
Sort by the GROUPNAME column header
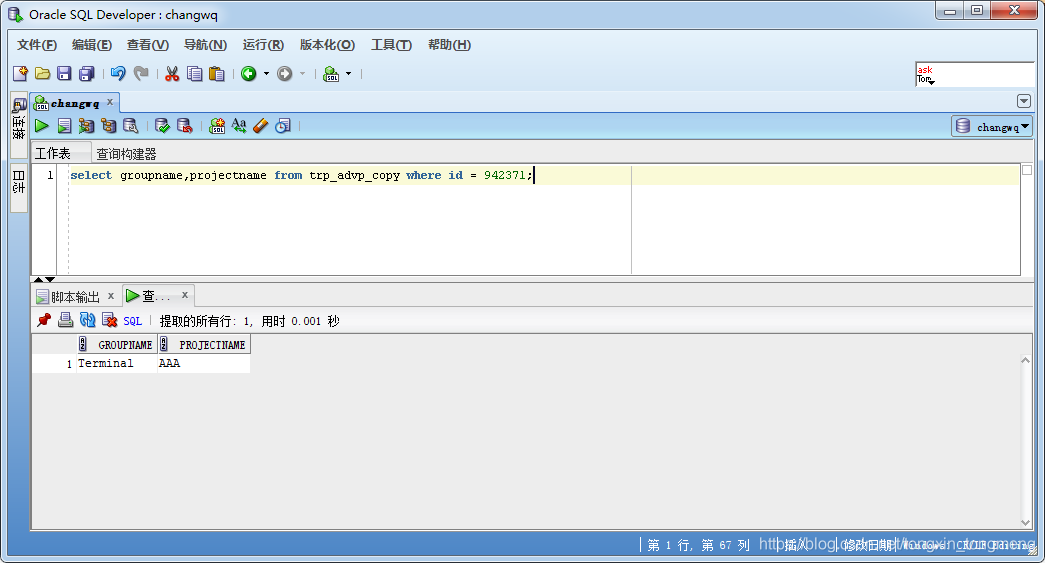(x=117, y=344)
